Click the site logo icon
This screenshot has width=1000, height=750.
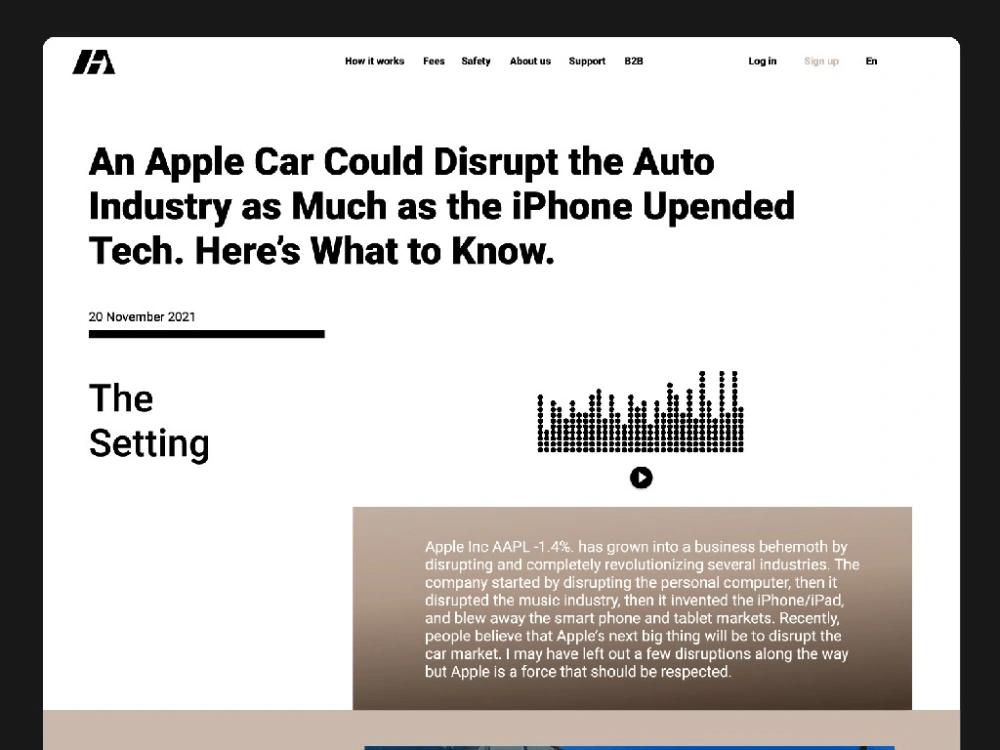coord(94,62)
